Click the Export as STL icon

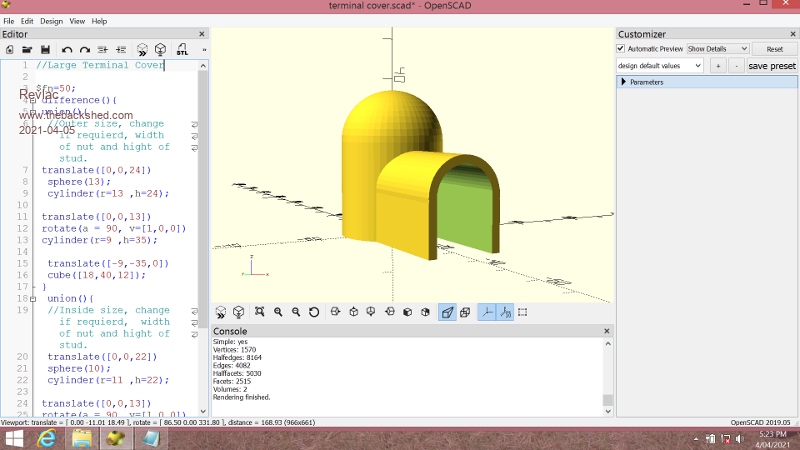click(182, 49)
